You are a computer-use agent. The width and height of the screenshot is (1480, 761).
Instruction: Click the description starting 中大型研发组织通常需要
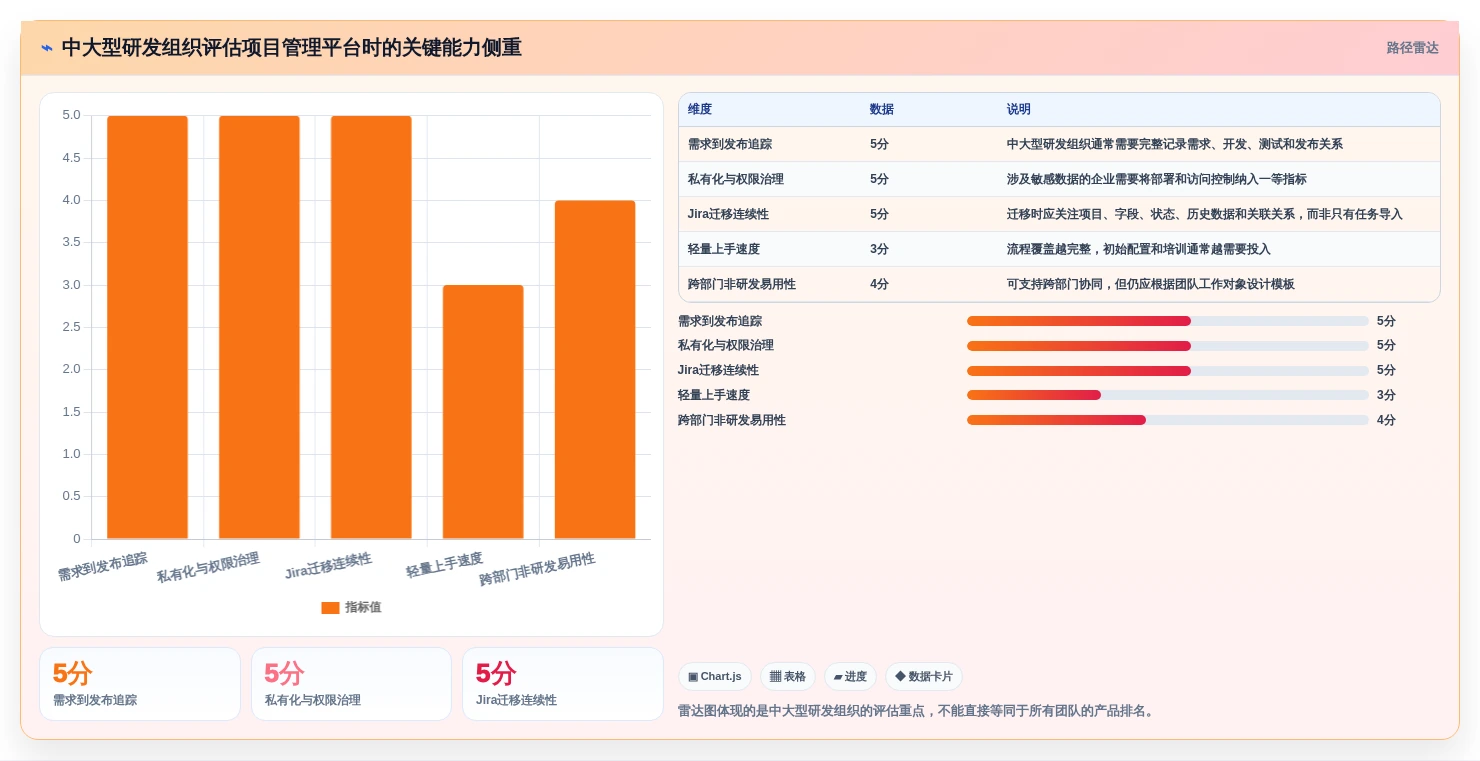click(x=1175, y=144)
